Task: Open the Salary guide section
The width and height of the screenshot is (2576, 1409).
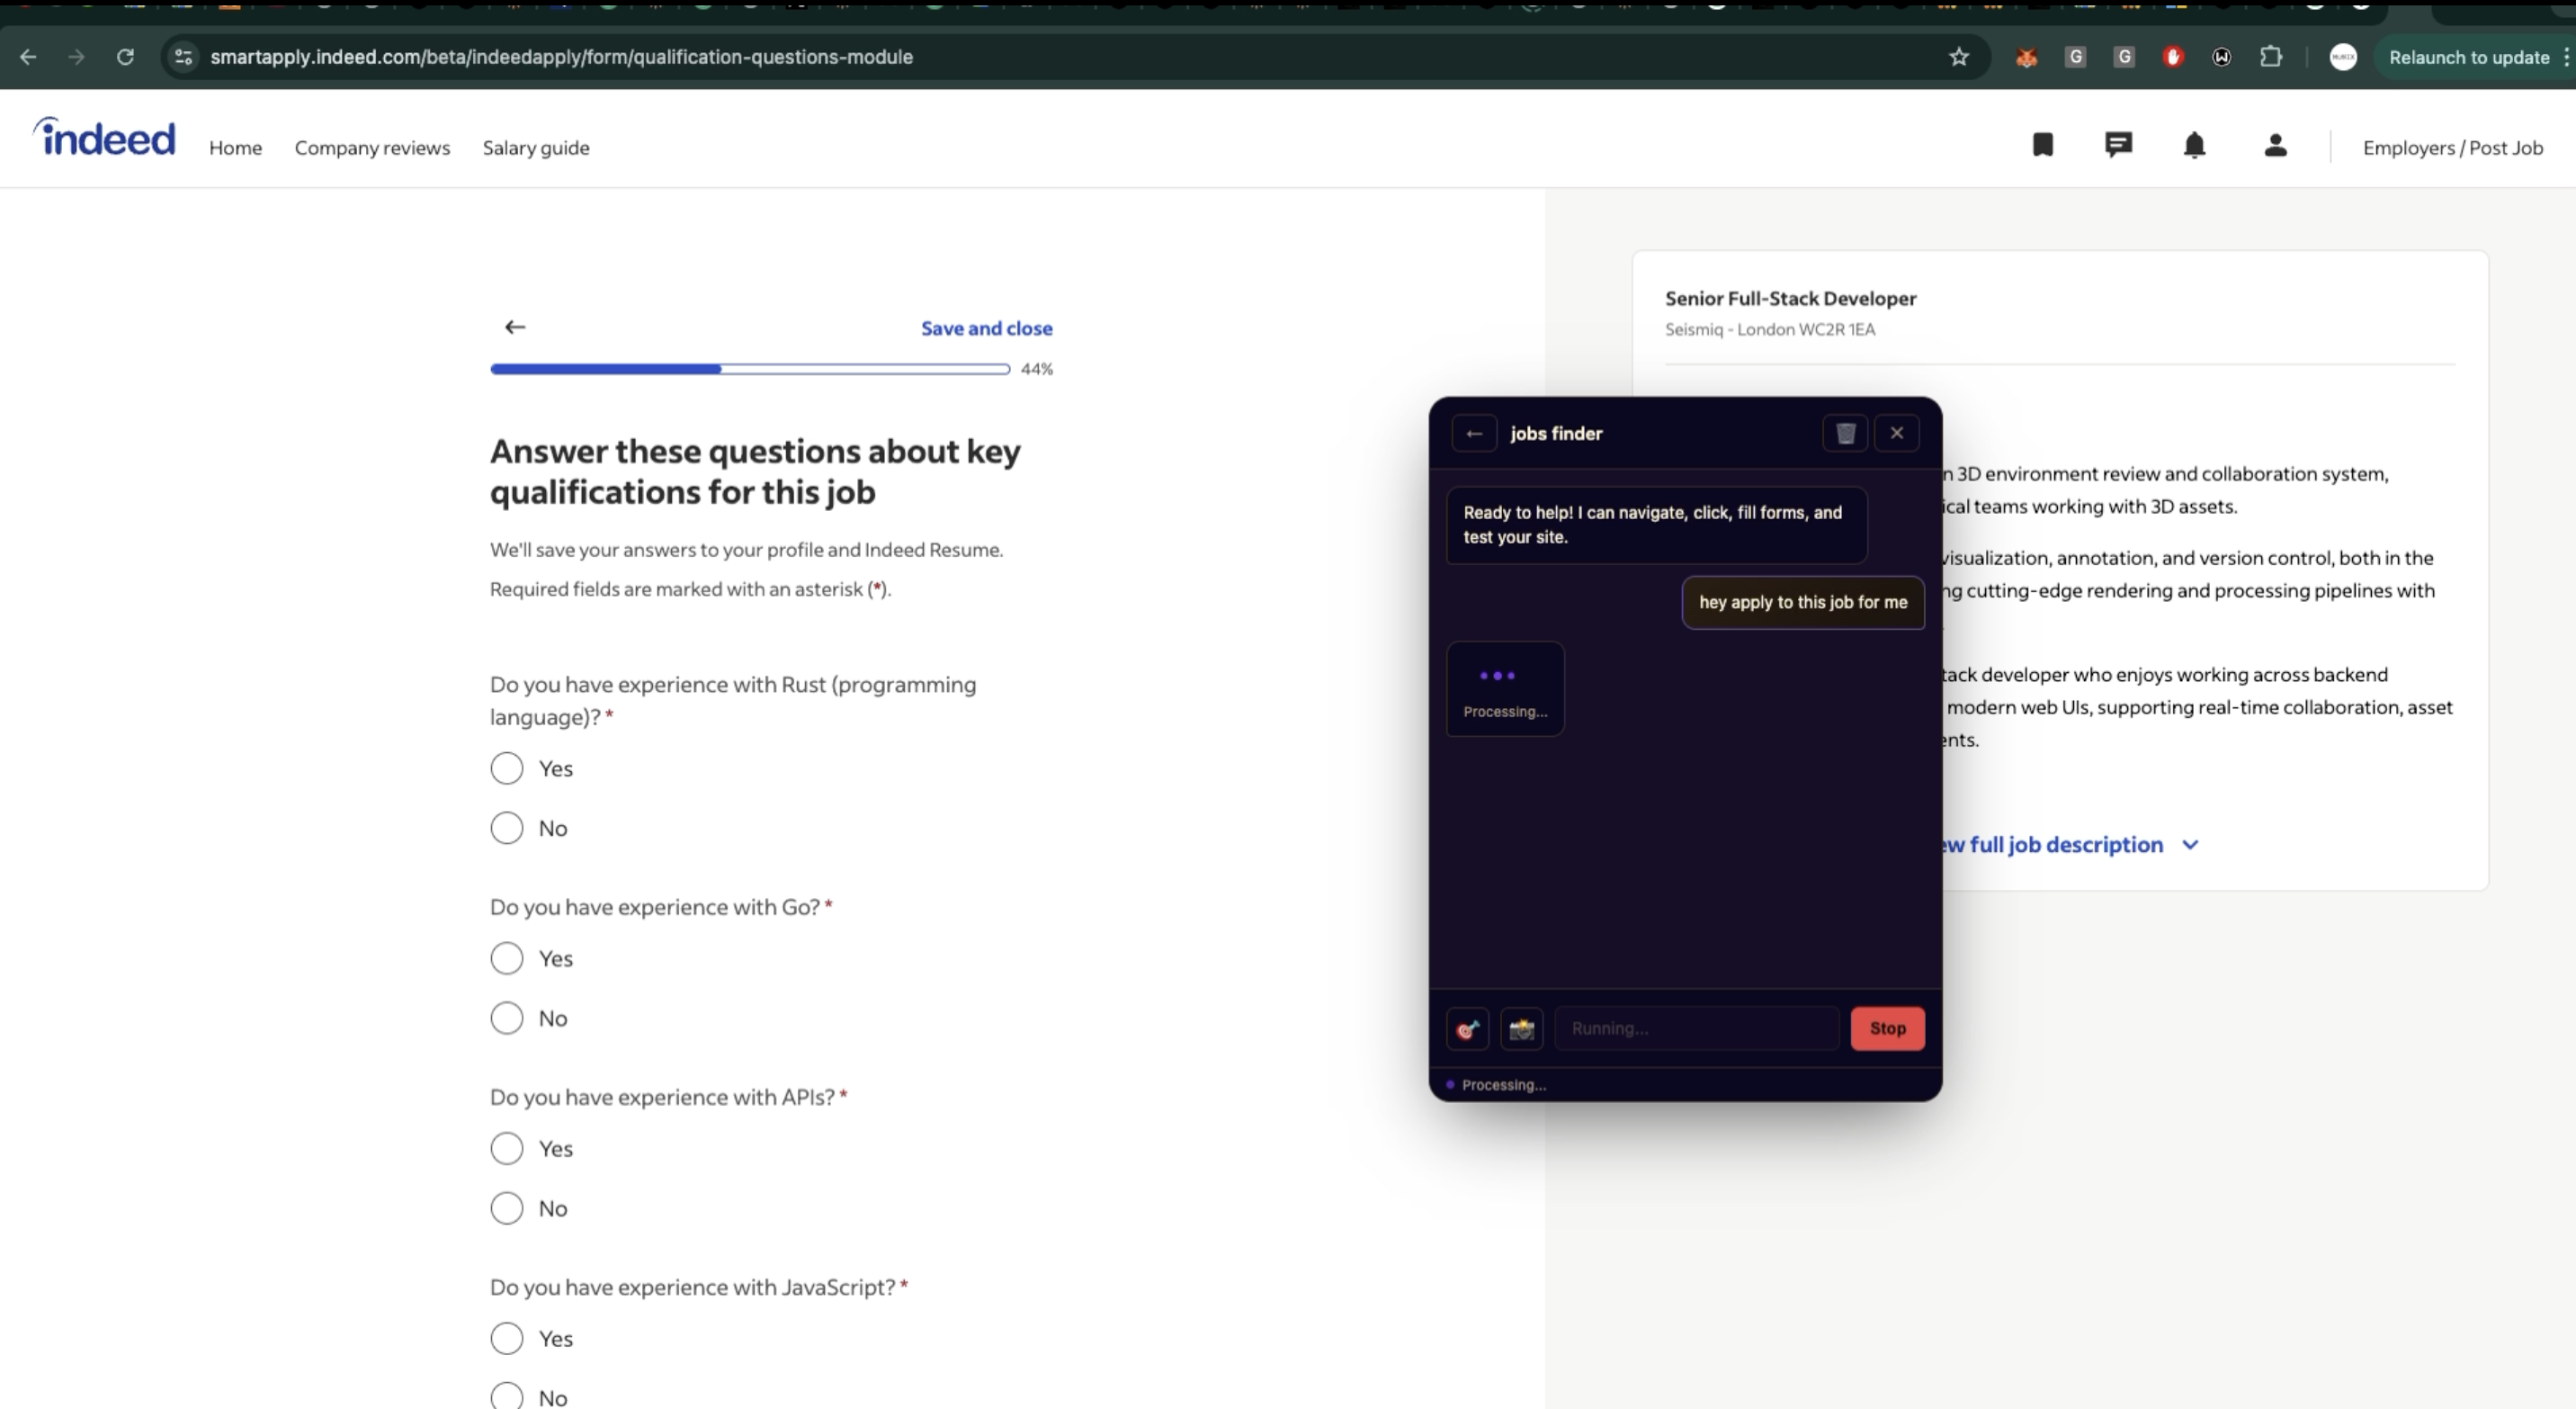Action: pos(536,147)
